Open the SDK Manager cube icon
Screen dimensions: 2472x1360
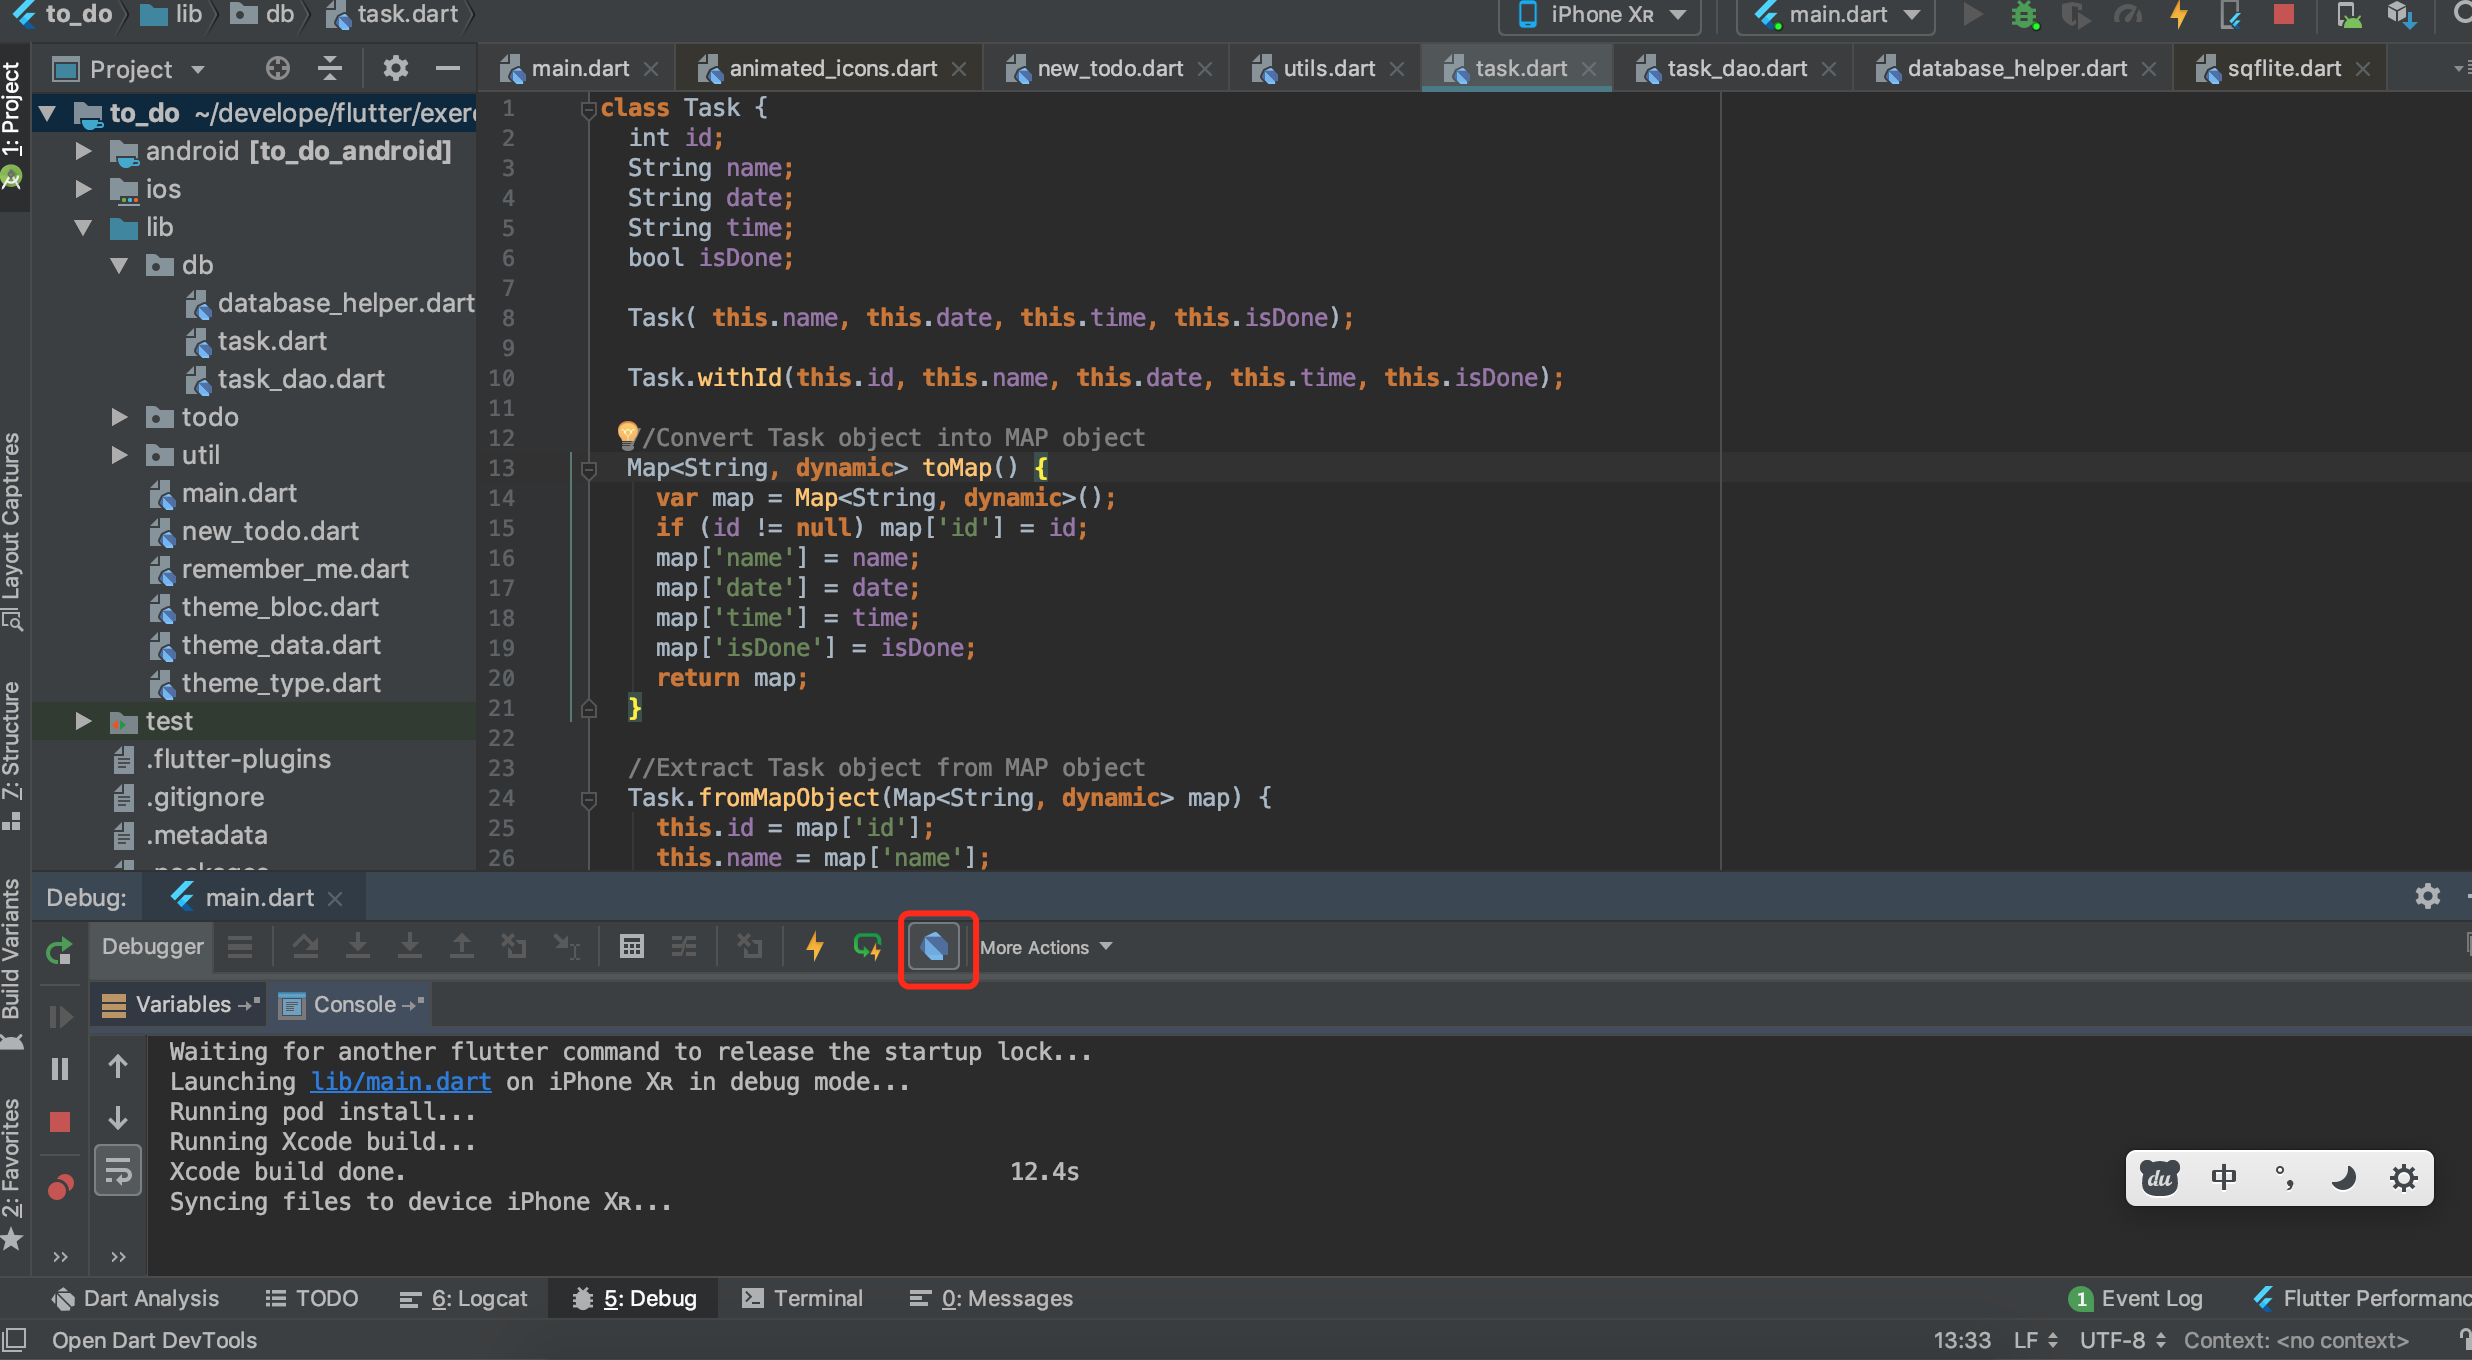pyautogui.click(x=2401, y=15)
